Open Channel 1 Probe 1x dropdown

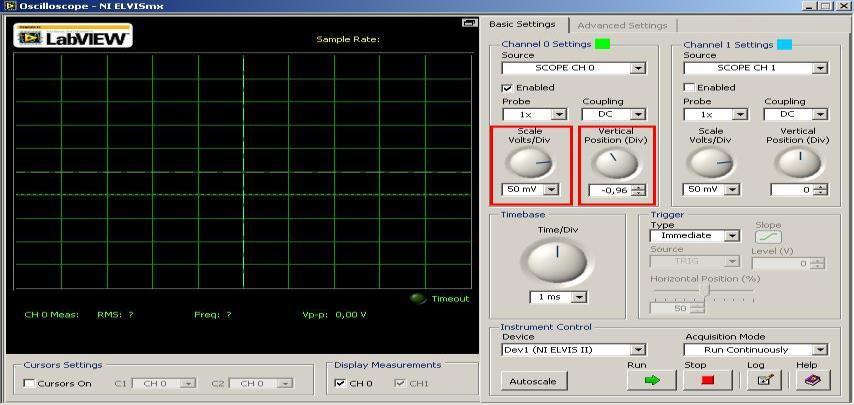point(715,115)
